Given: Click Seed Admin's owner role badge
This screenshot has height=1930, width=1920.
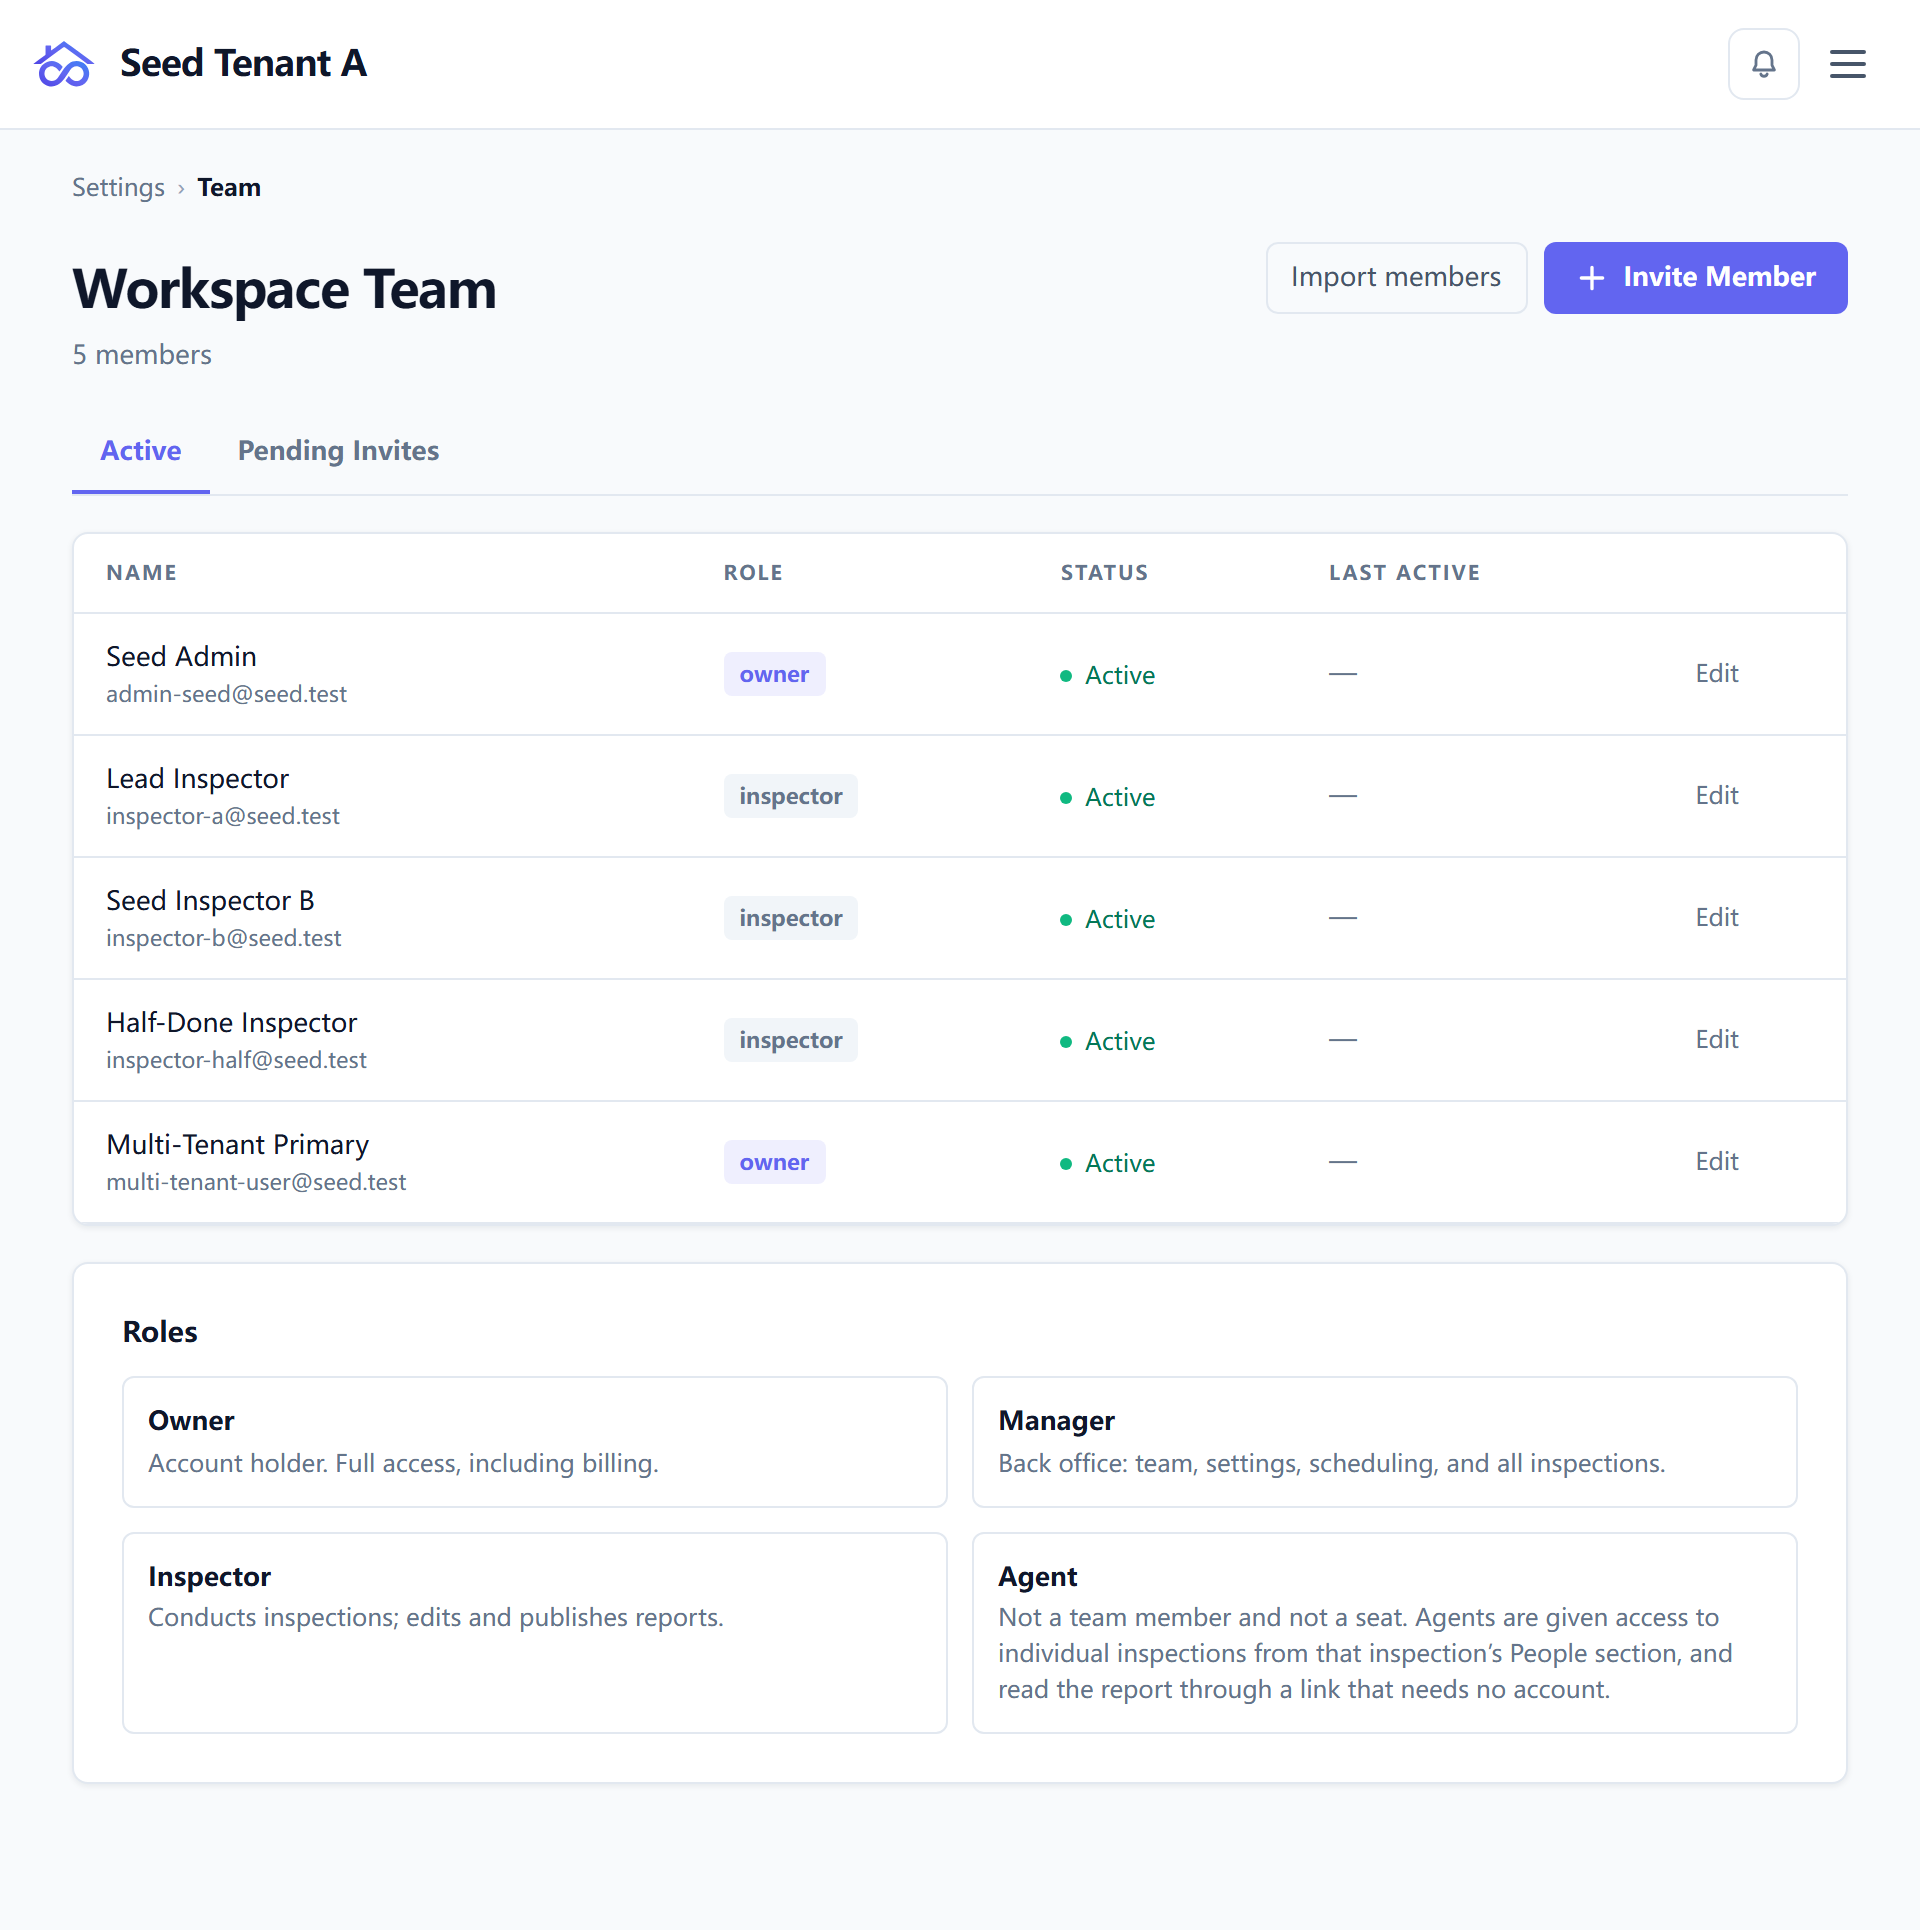Looking at the screenshot, I should point(774,674).
